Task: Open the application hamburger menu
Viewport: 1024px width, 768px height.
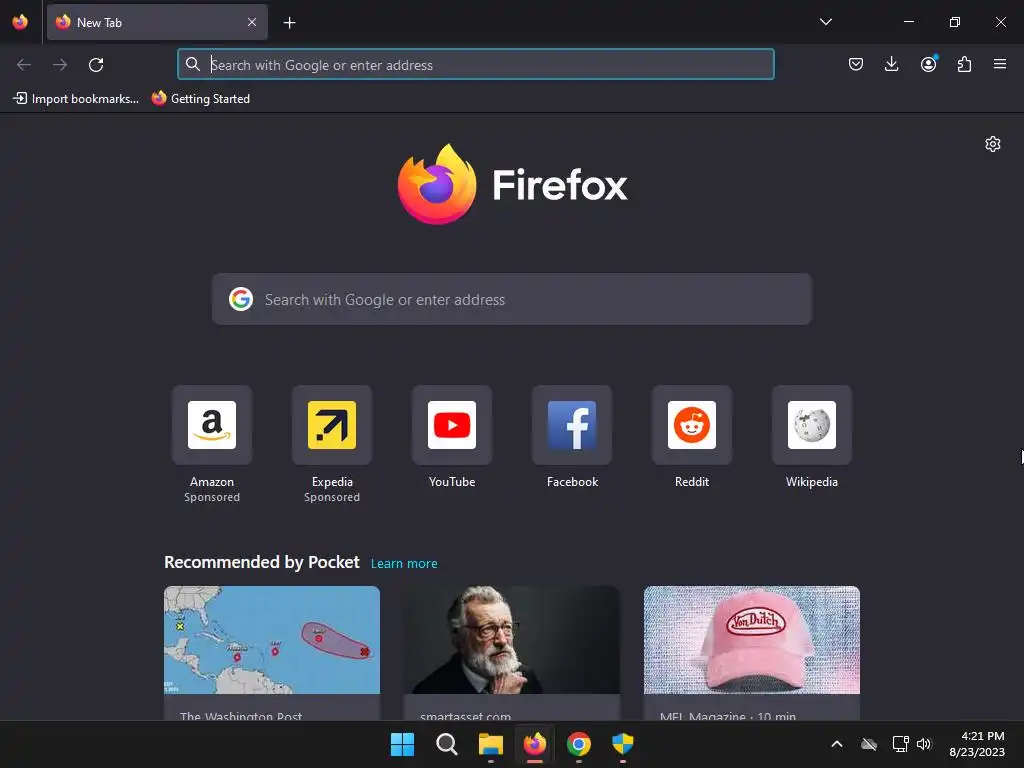Action: [x=1000, y=64]
